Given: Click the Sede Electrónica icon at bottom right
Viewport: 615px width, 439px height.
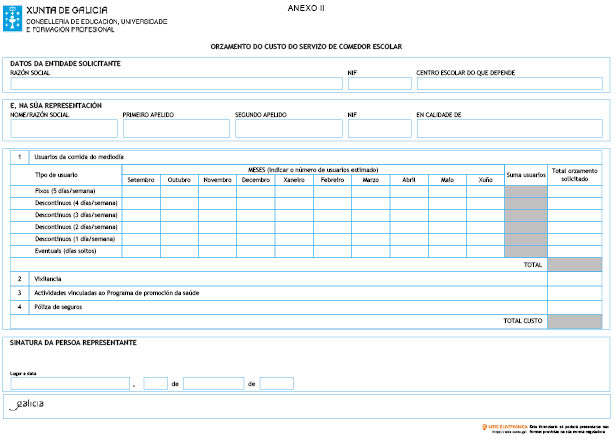Looking at the screenshot, I should (x=483, y=425).
